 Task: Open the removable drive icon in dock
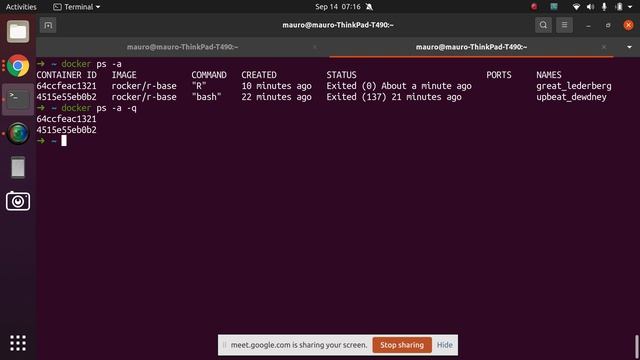(x=18, y=167)
